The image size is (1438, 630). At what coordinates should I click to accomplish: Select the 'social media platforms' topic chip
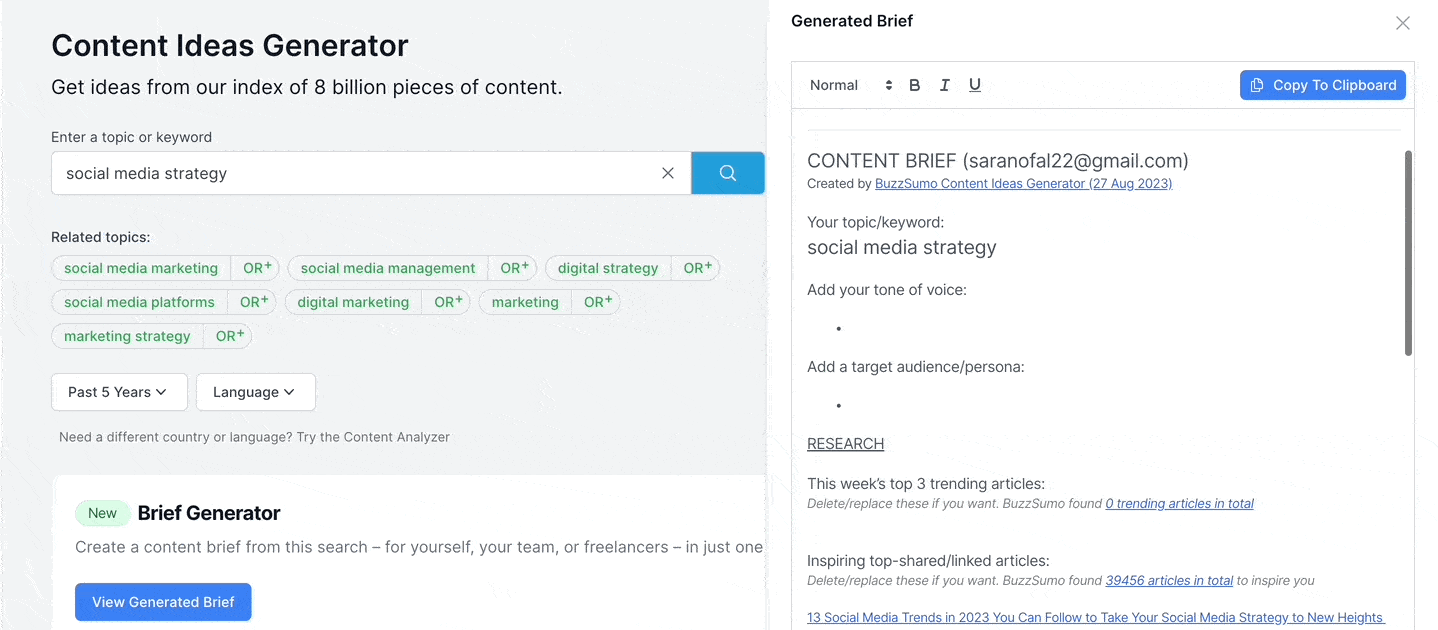pyautogui.click(x=139, y=302)
